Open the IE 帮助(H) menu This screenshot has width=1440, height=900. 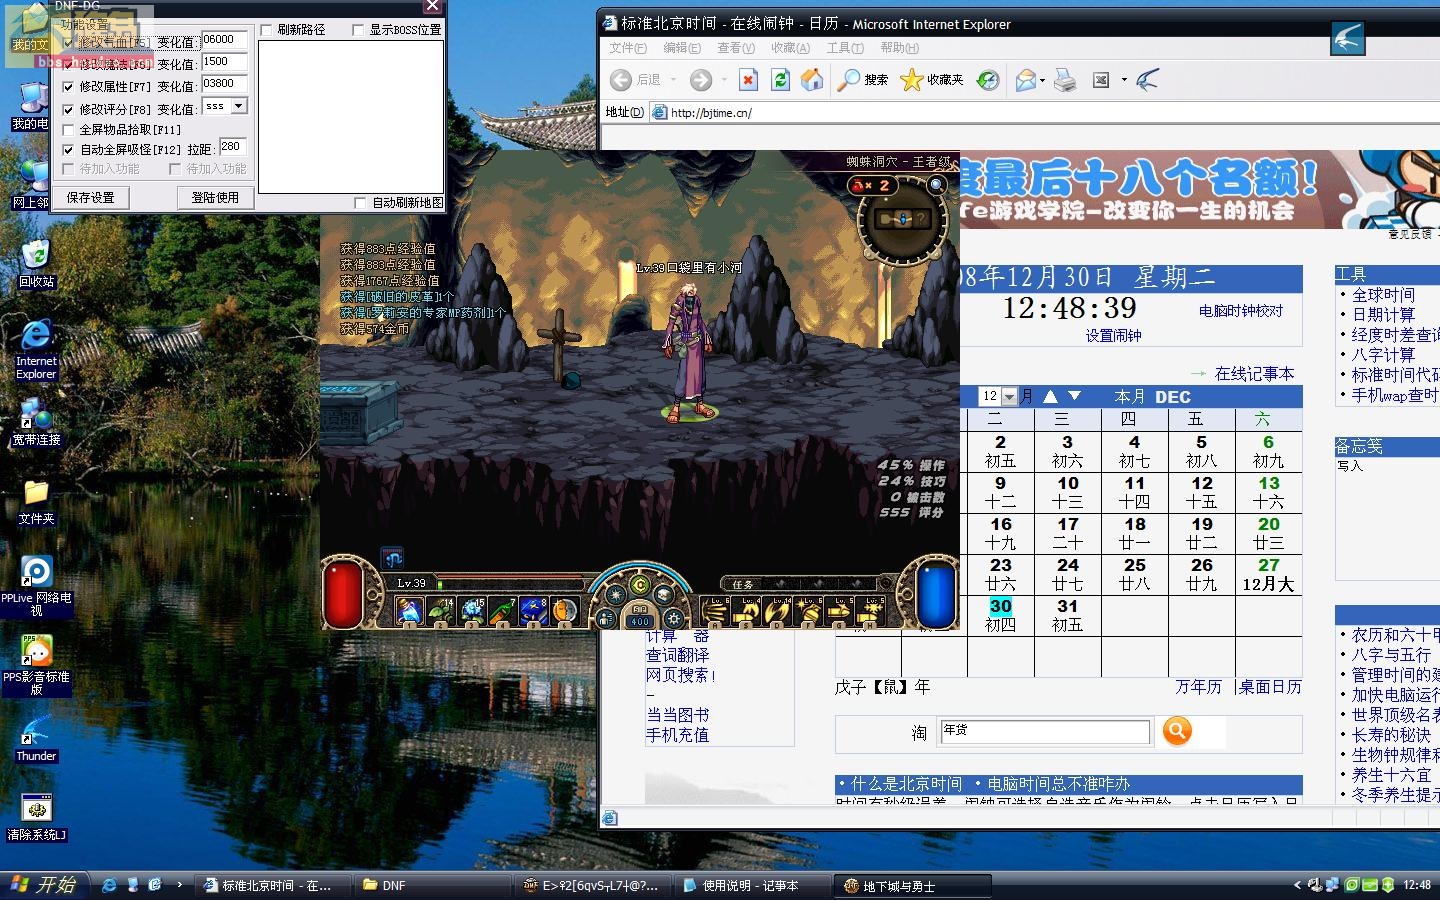pyautogui.click(x=900, y=48)
